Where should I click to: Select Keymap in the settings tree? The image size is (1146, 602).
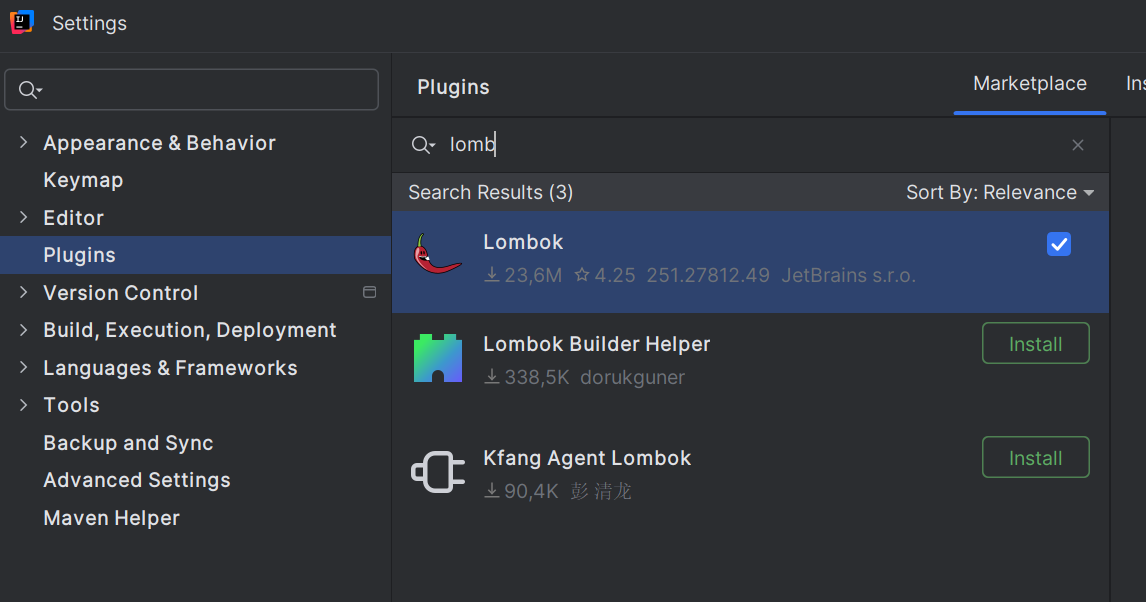[x=83, y=180]
